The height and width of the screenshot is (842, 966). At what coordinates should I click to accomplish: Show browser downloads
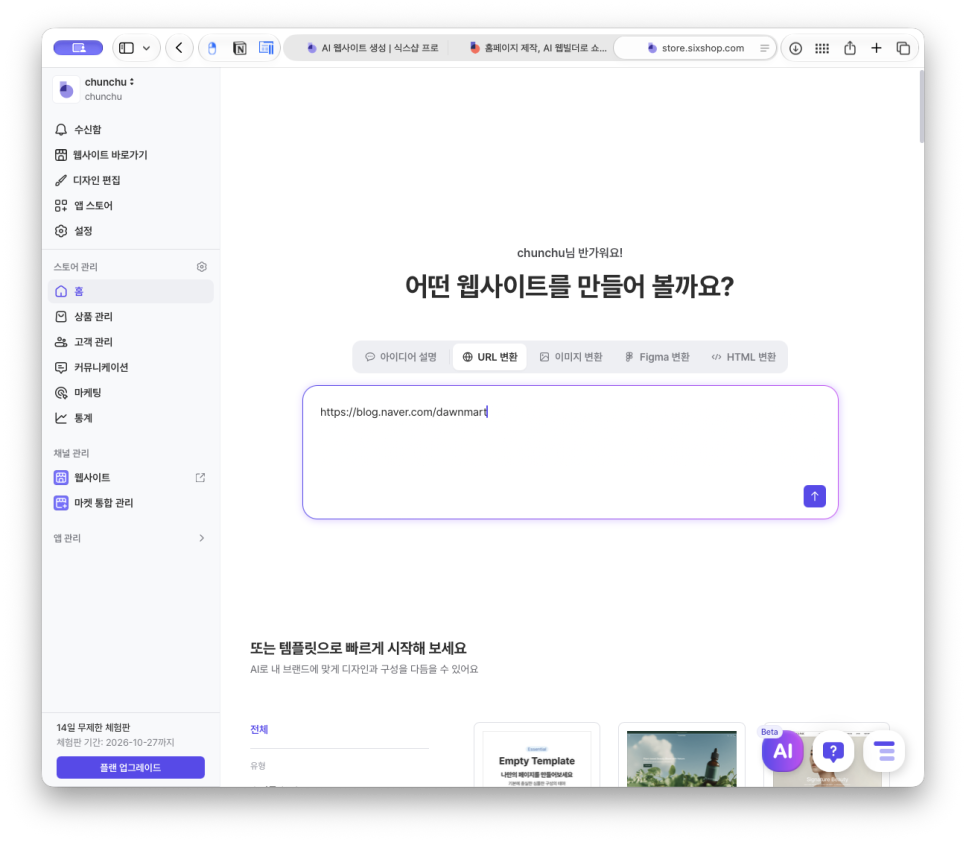click(795, 48)
